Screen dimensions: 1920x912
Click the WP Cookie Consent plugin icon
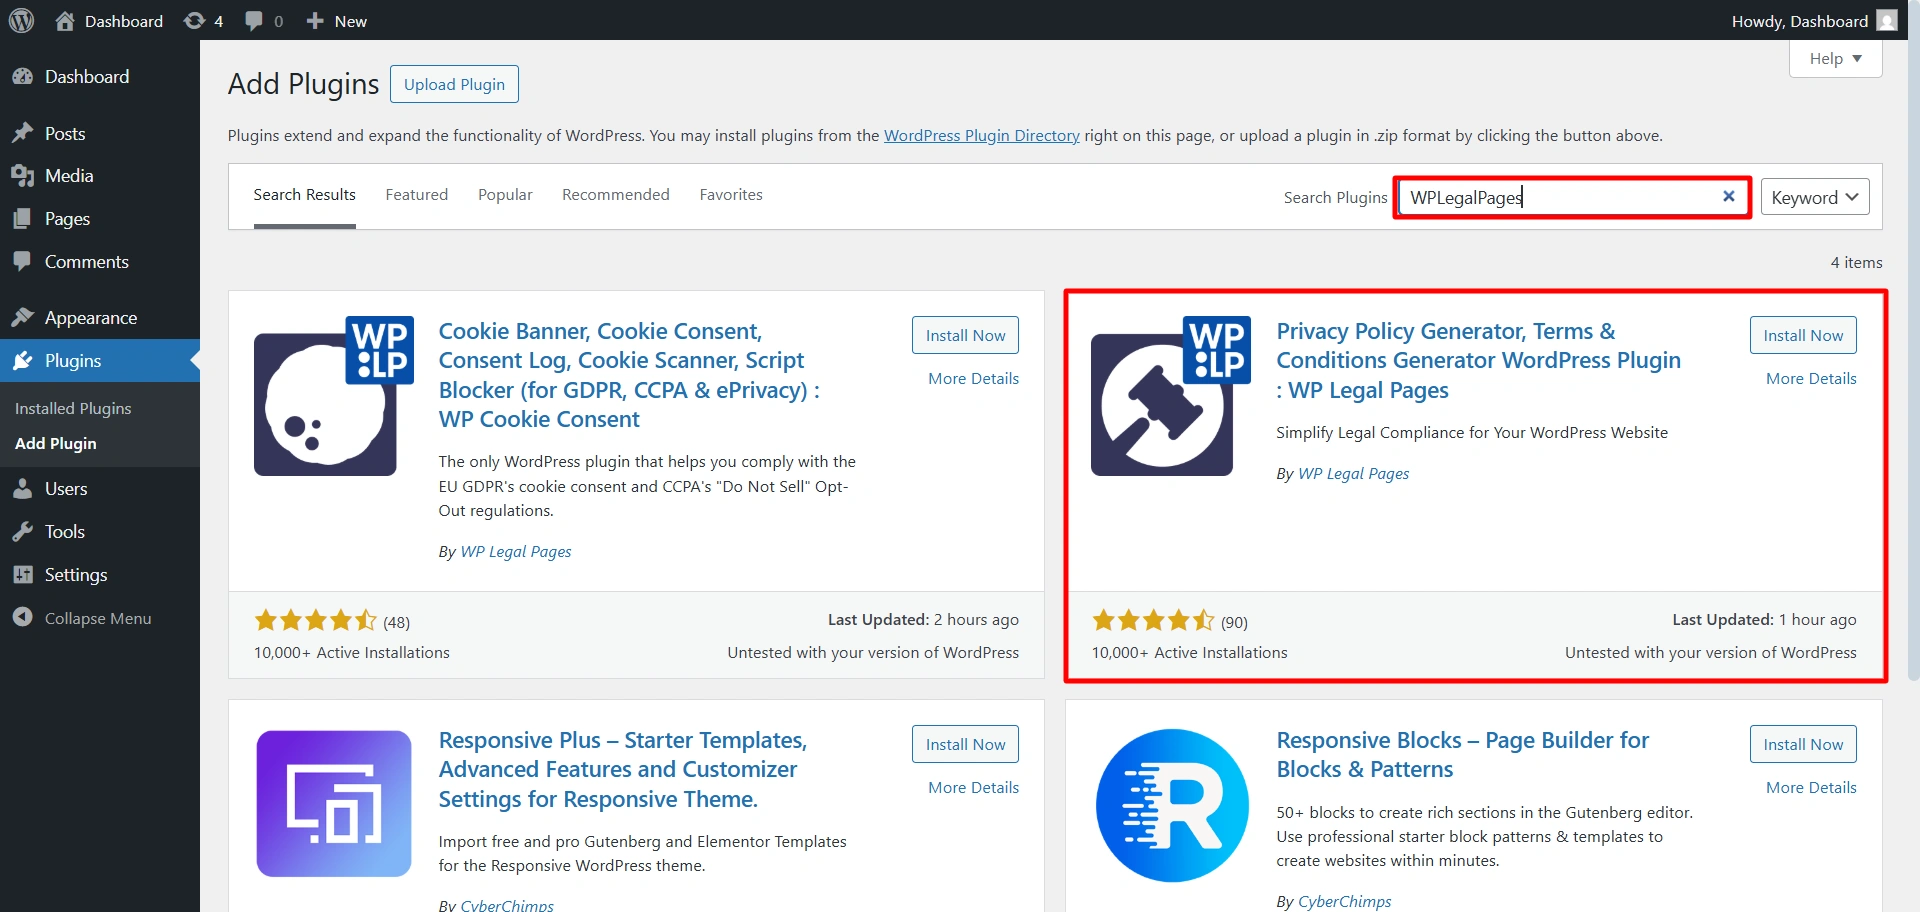333,396
